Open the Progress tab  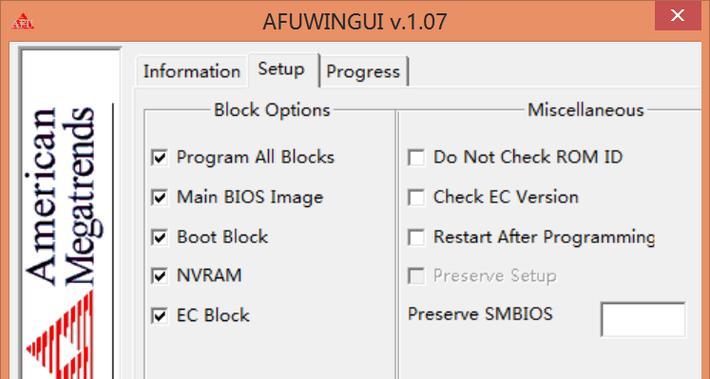point(363,72)
